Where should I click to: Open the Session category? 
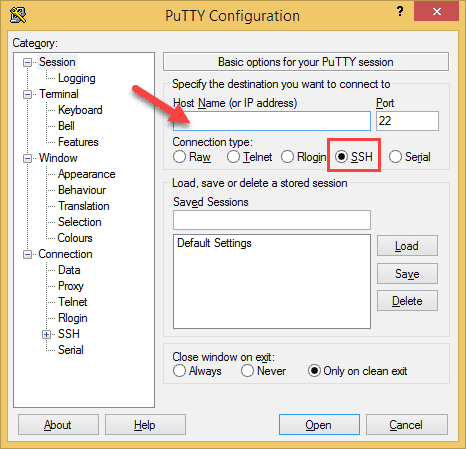point(57,62)
